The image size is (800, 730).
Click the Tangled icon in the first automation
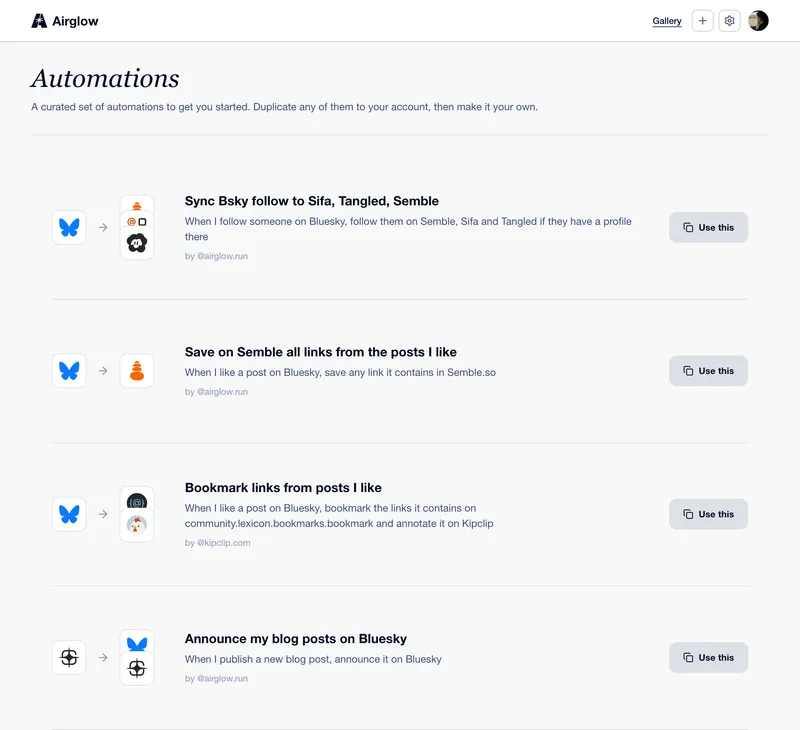tap(137, 243)
